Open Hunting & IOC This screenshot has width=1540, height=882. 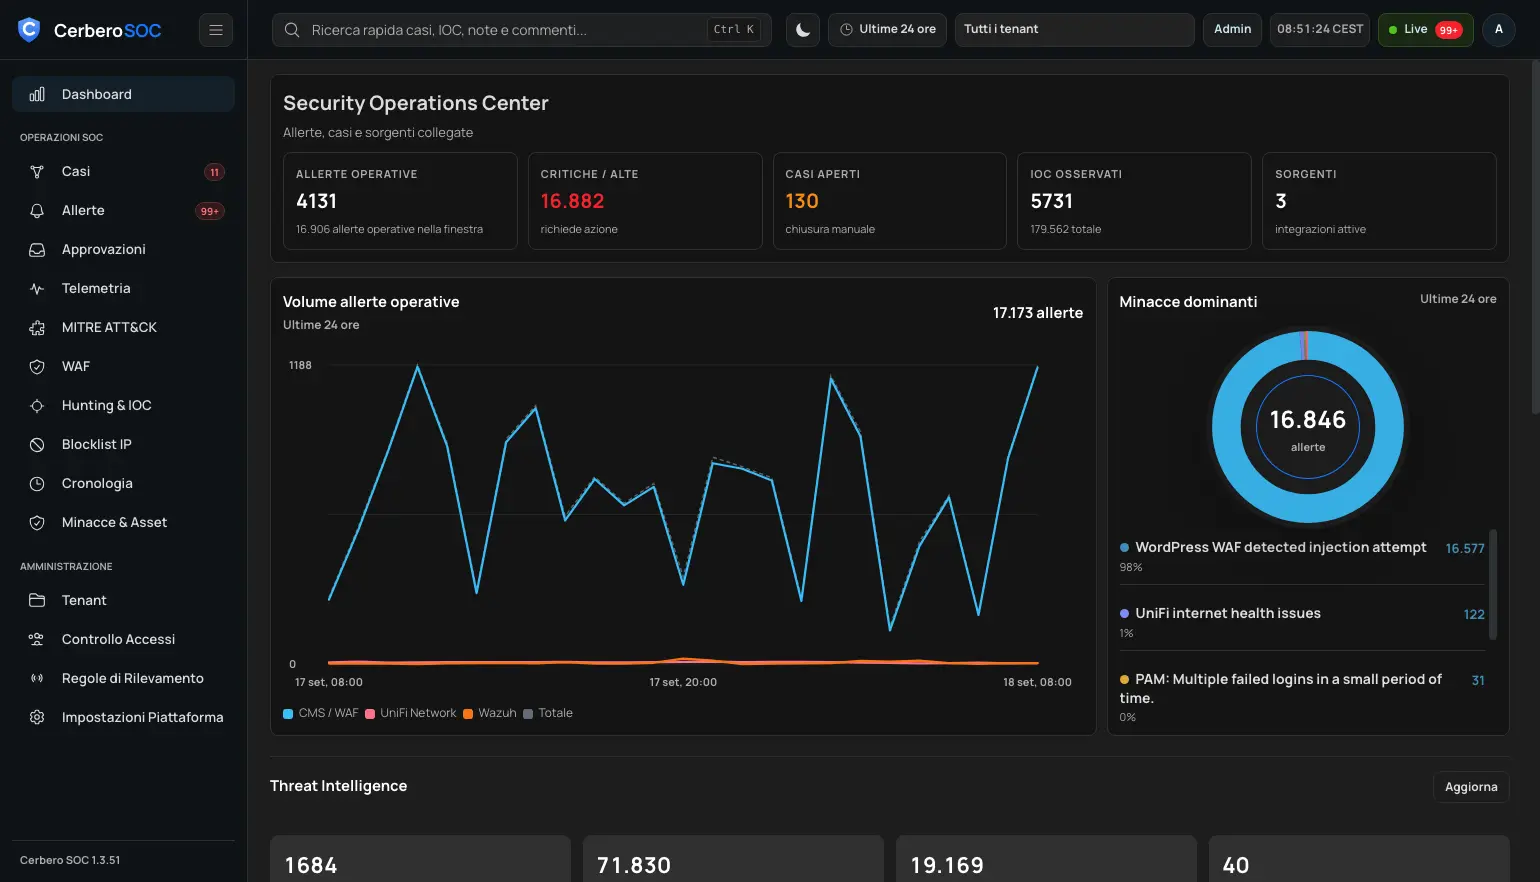pos(123,406)
